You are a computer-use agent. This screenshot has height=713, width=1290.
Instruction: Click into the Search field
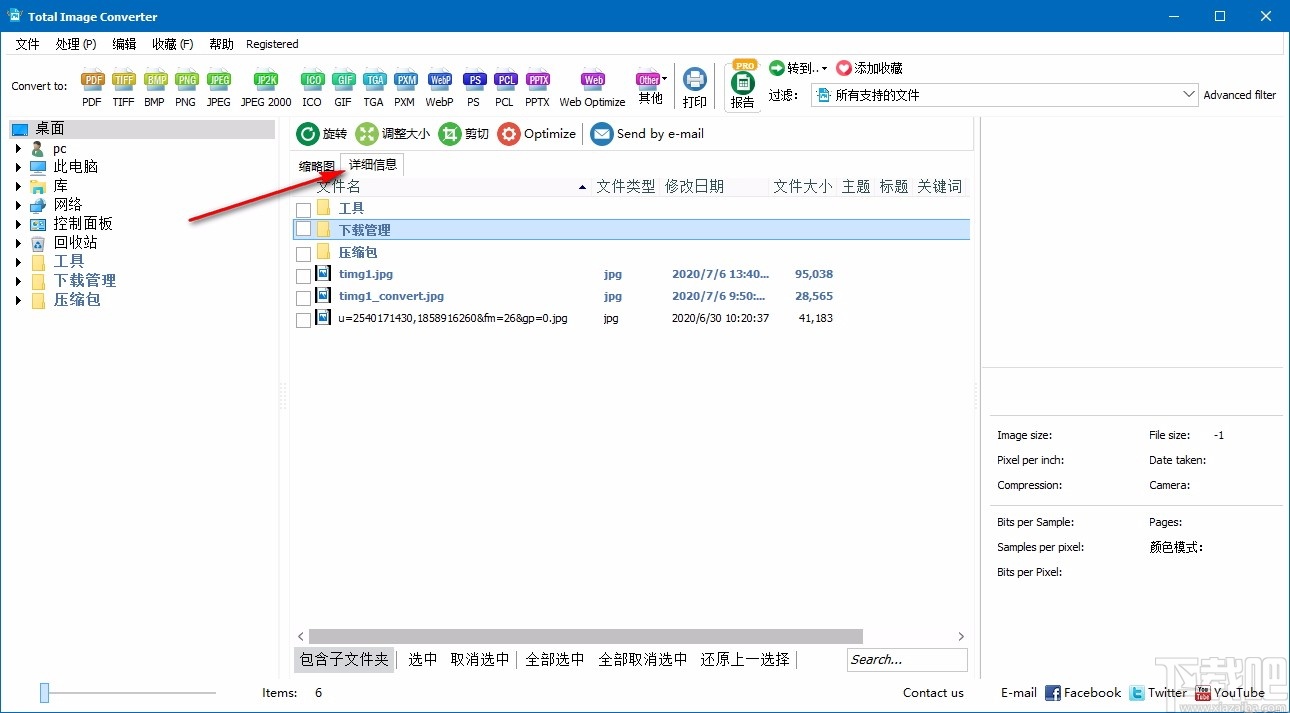[x=907, y=659]
